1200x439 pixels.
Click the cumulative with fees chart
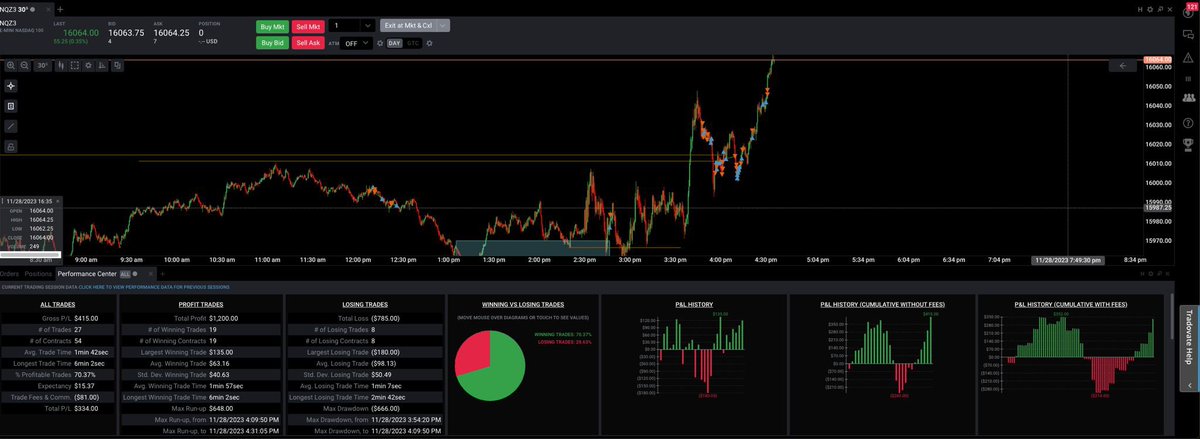[x=1073, y=357]
